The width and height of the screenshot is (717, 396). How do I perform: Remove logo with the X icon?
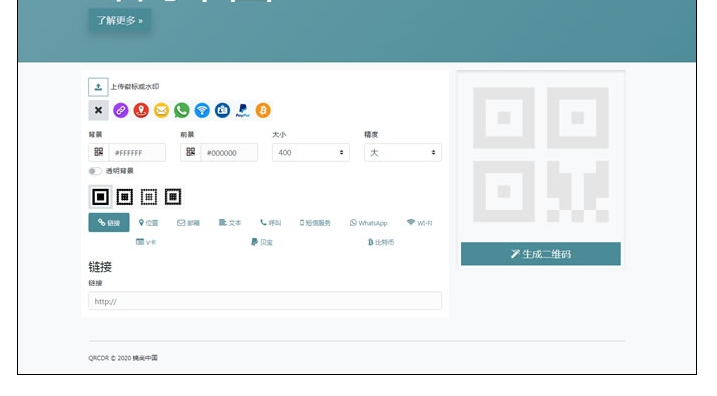coord(98,110)
